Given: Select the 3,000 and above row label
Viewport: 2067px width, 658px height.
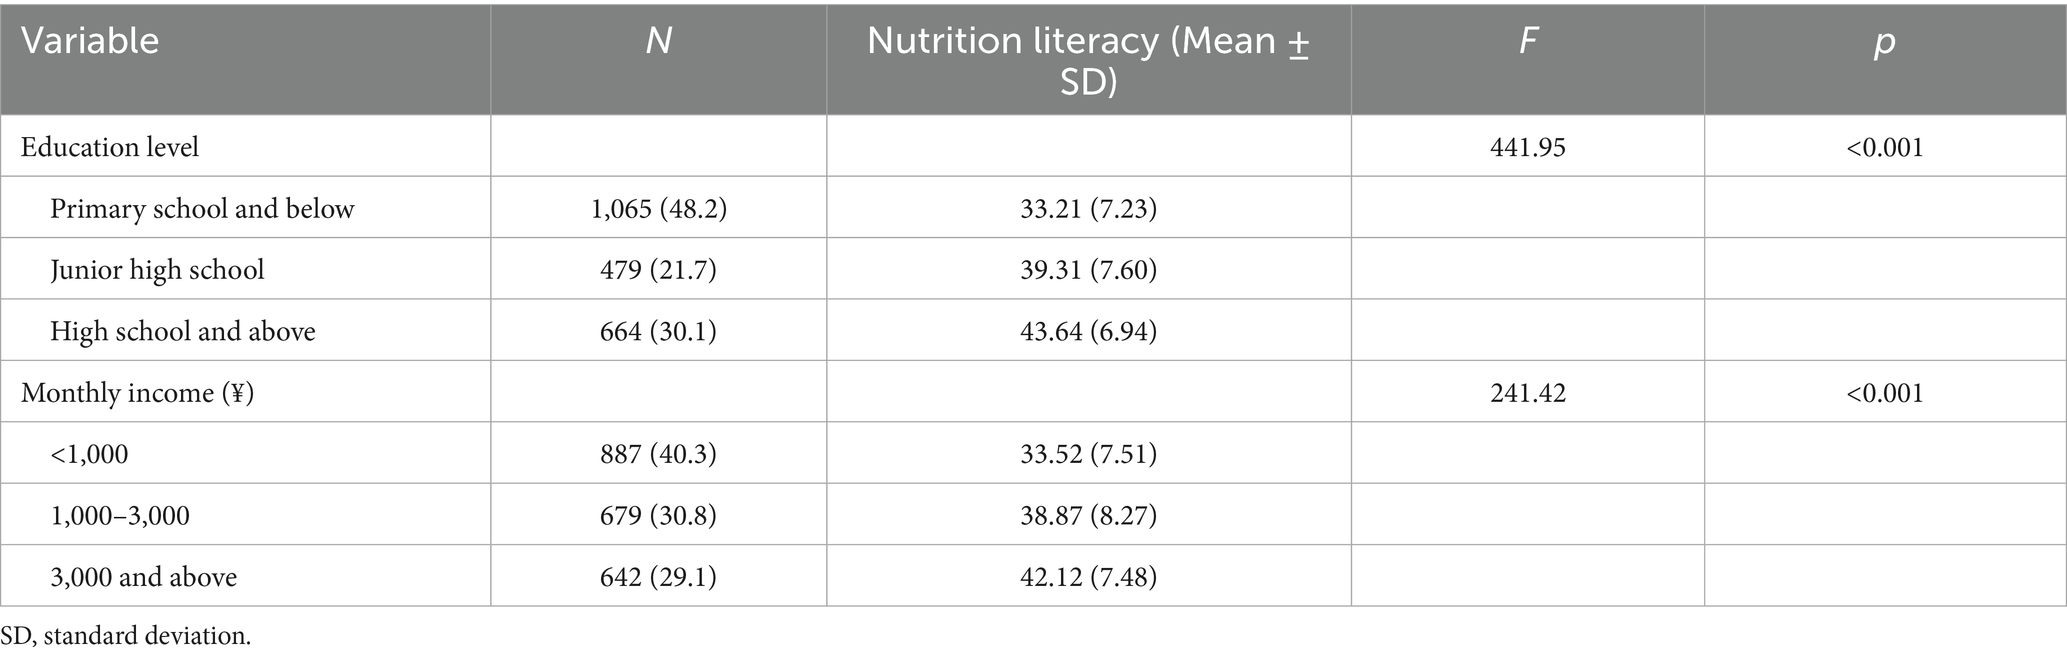Looking at the screenshot, I should [x=144, y=578].
